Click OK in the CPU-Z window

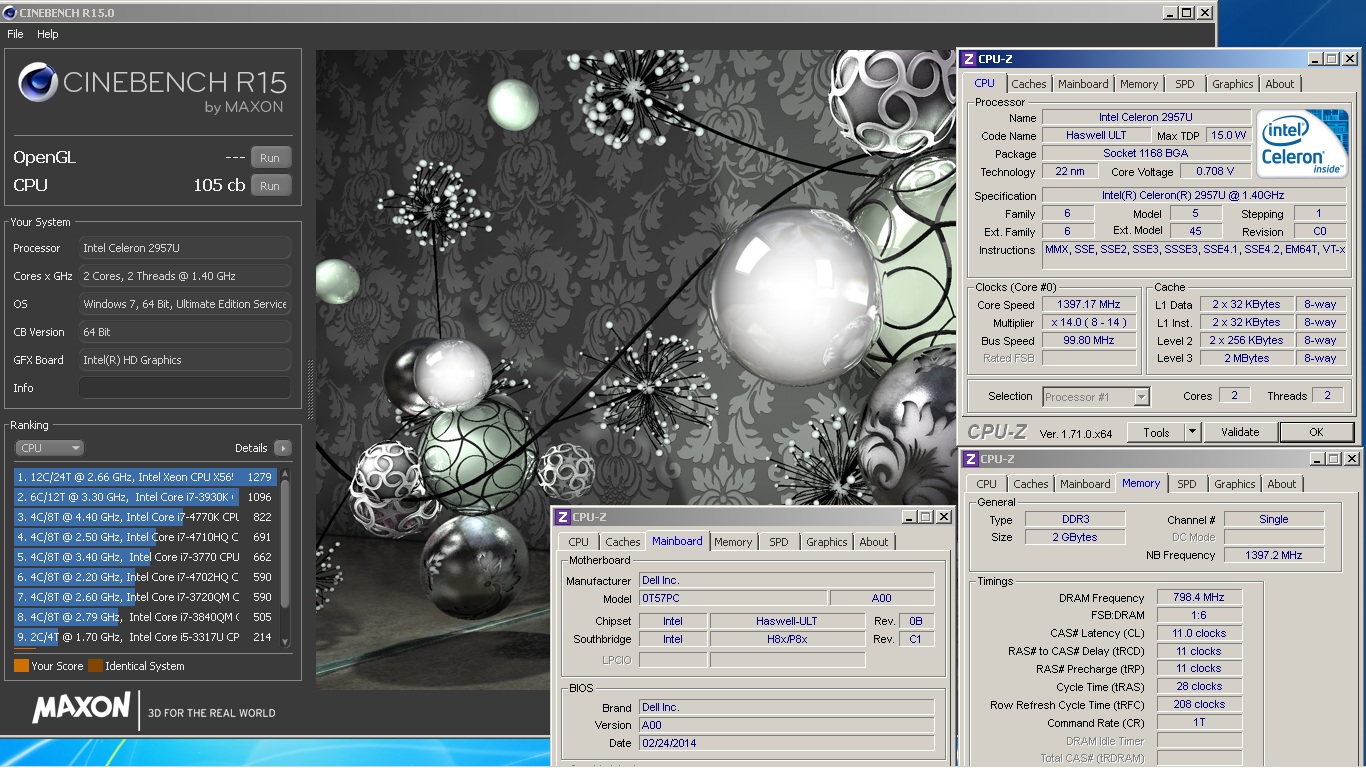click(x=1316, y=432)
